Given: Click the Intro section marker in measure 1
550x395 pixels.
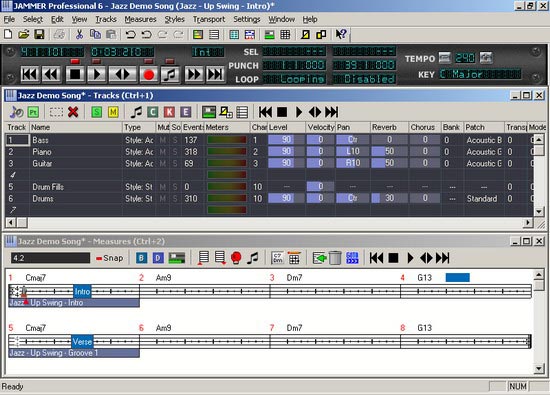Looking at the screenshot, I should tap(82, 292).
